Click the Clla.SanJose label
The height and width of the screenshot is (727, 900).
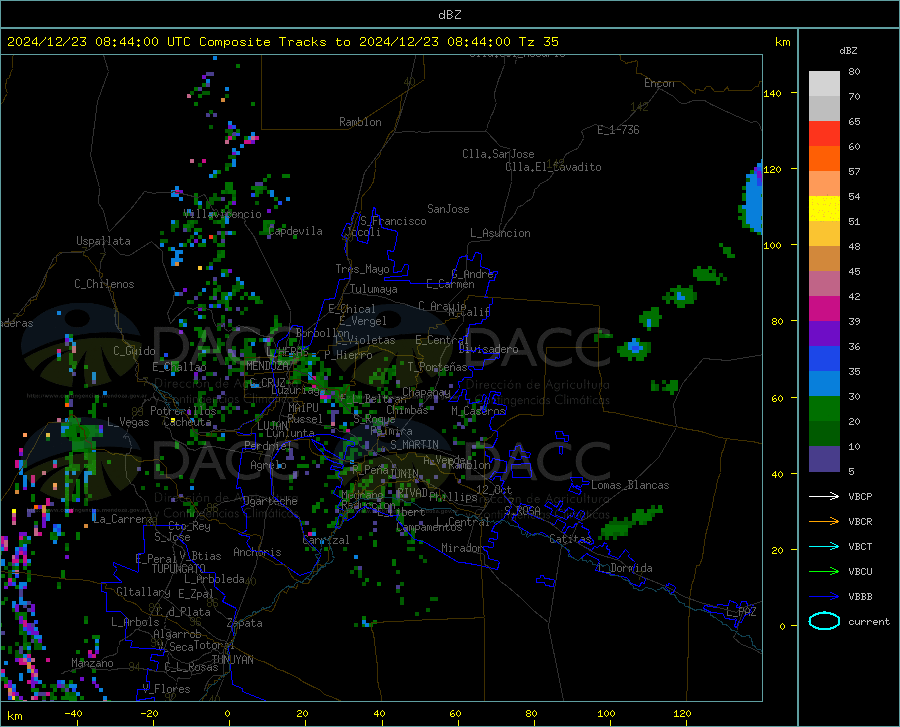(x=498, y=154)
